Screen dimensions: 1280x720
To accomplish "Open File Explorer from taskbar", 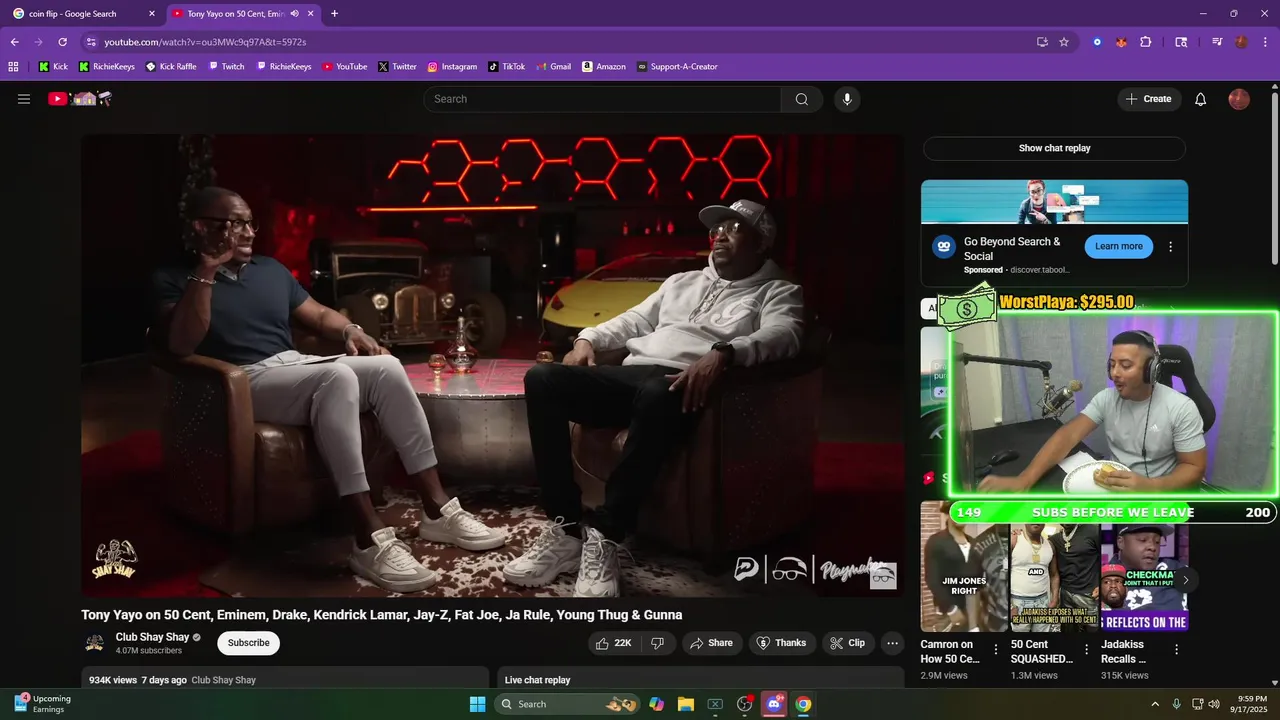I will [686, 704].
